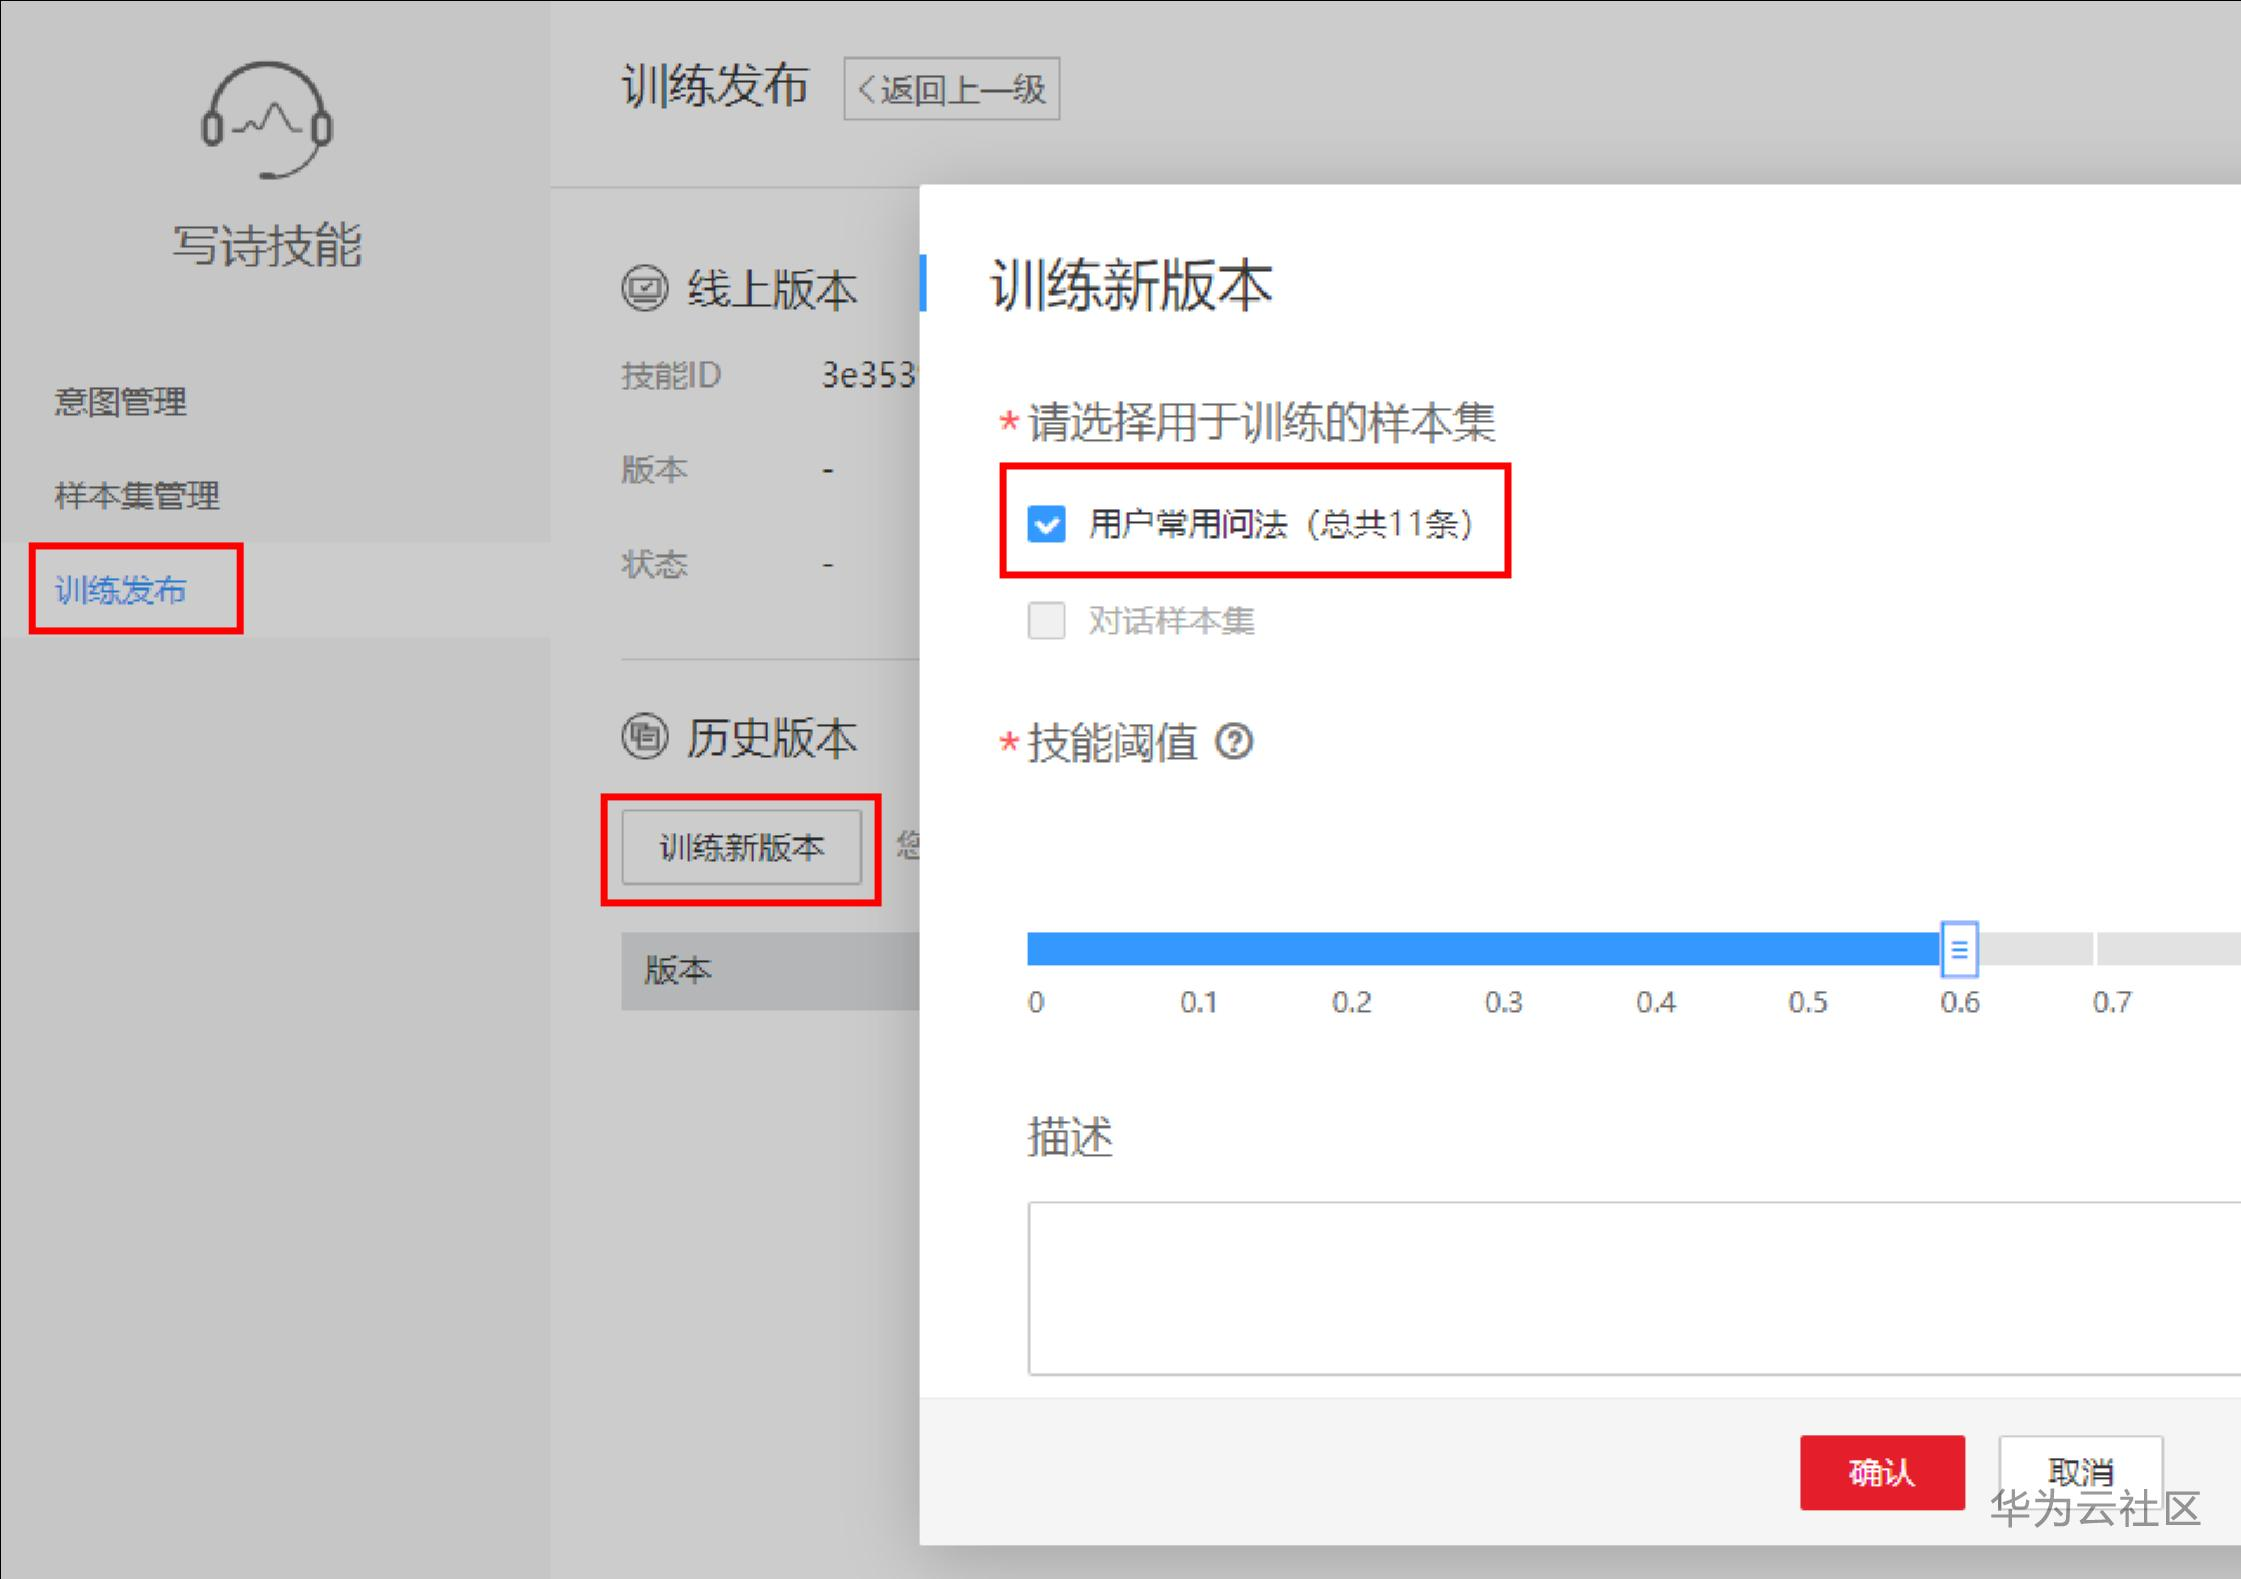Click the 训练新版本 button
2241x1579 pixels.
pos(741,848)
